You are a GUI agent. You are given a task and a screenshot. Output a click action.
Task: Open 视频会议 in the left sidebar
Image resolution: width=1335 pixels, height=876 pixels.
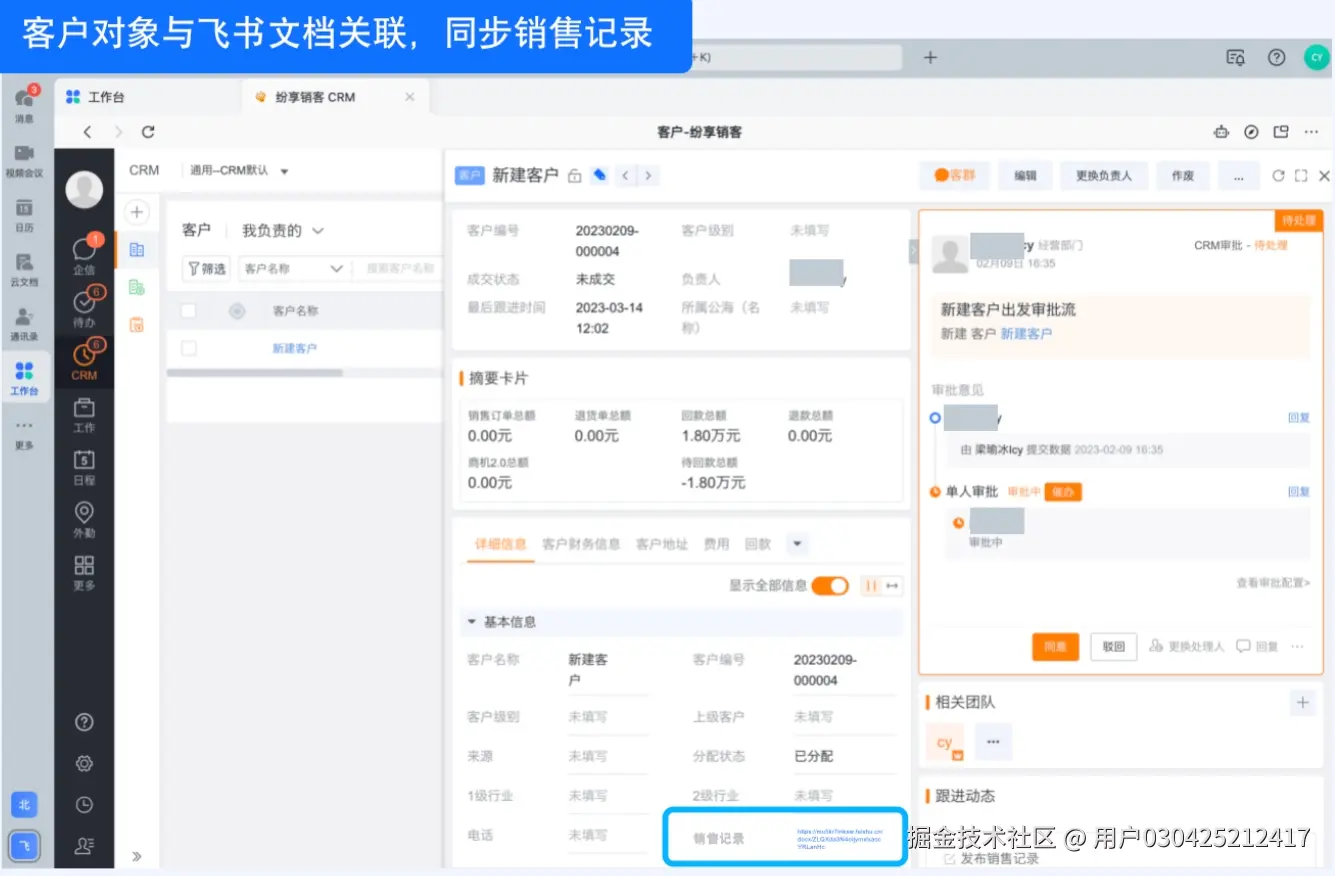(25, 155)
